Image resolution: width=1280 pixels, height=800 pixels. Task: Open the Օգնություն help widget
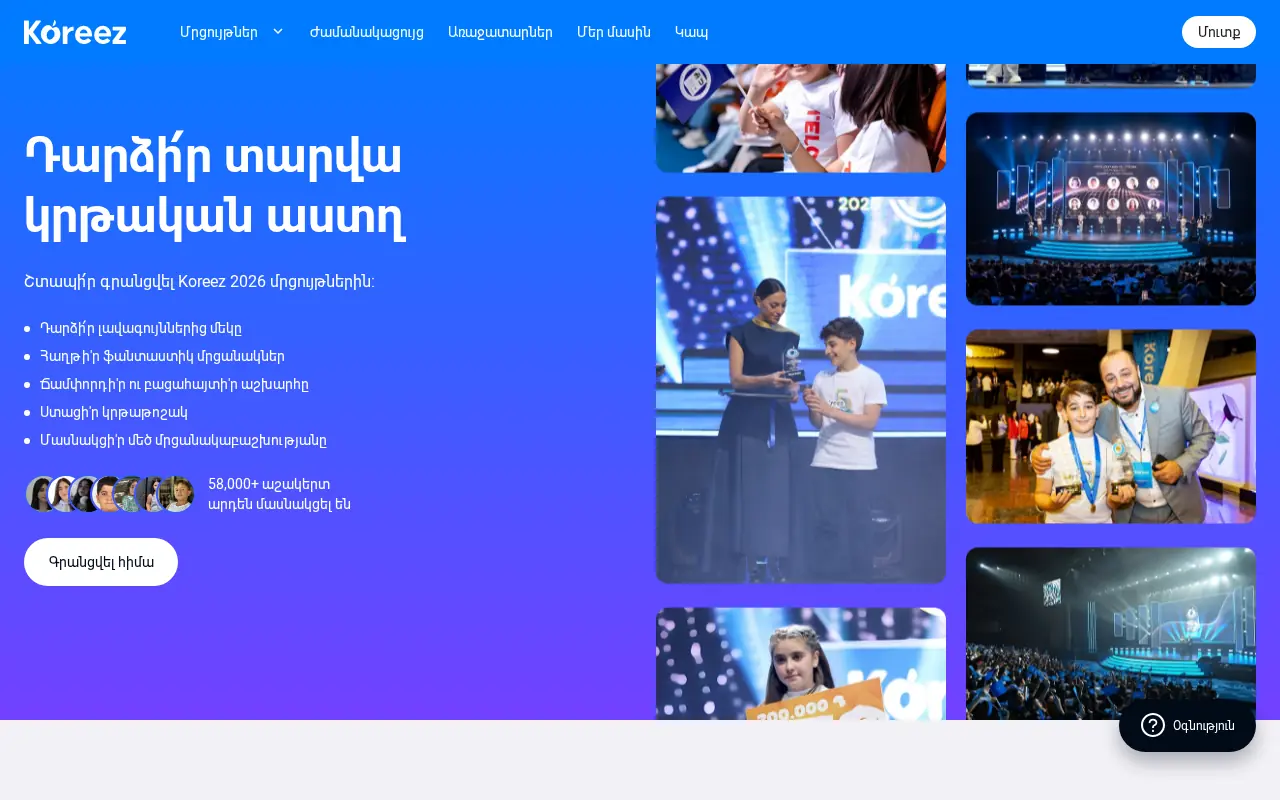1187,725
